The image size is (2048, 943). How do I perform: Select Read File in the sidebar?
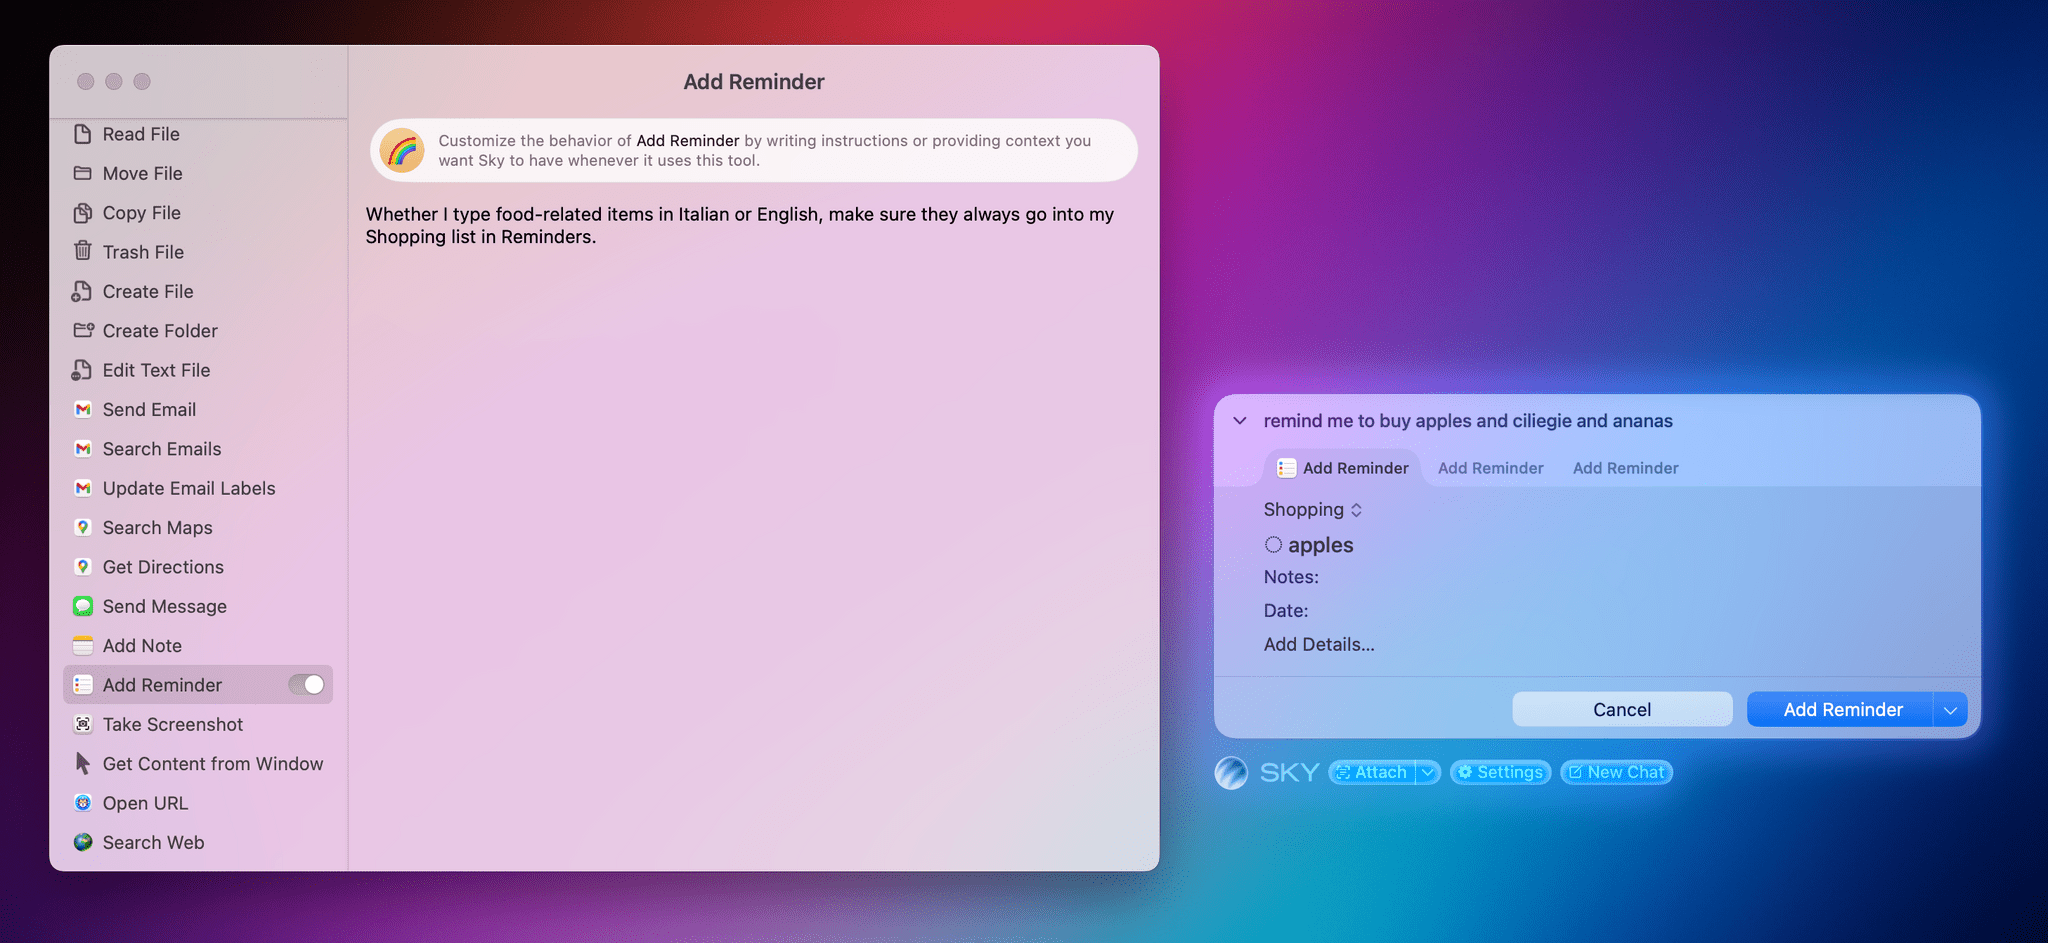point(198,134)
